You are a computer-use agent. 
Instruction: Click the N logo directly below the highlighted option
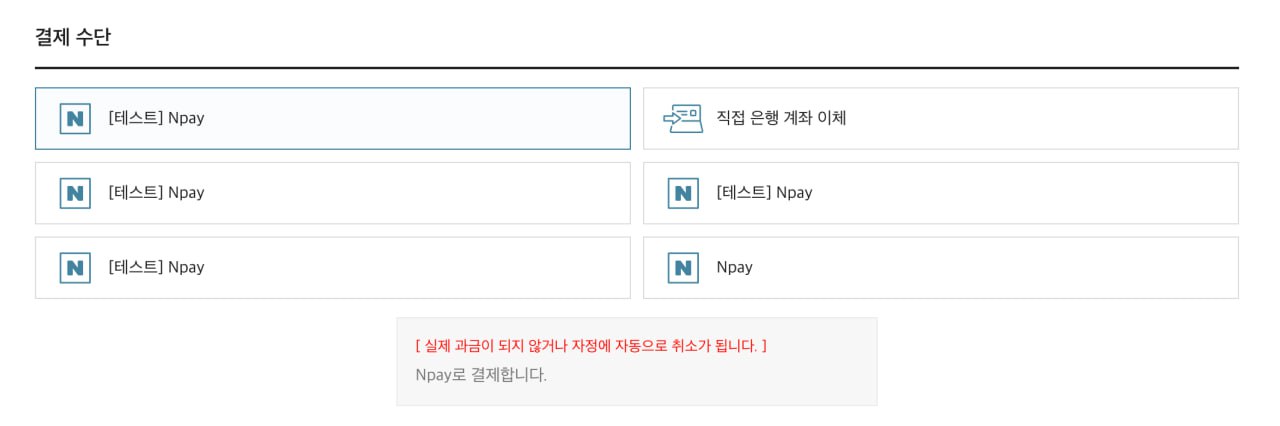pos(75,193)
